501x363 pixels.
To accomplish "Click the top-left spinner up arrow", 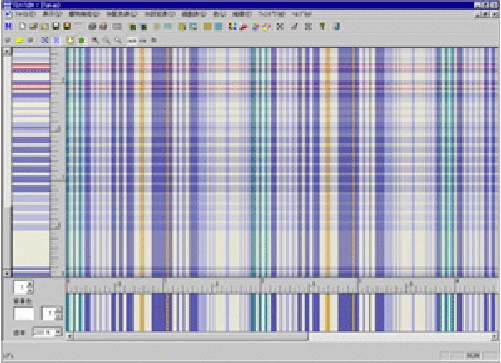I will [30, 284].
